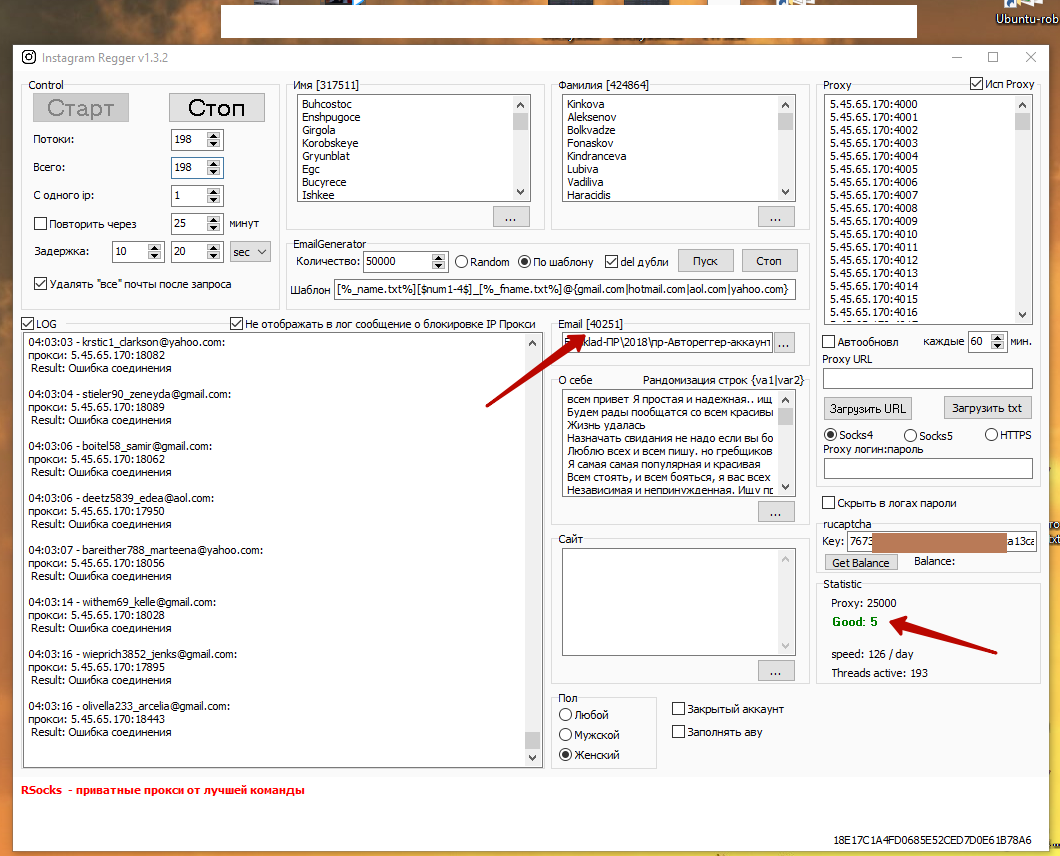Increase the Потоки thread count spinner
Viewport: 1060px width, 856px height.
(x=213, y=136)
